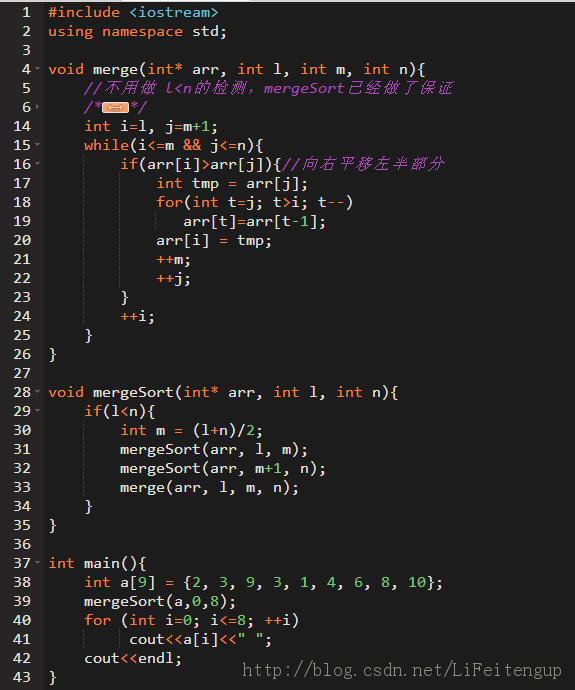Click 'namespace' keyword on line 2
The width and height of the screenshot is (575, 690).
pos(143,32)
